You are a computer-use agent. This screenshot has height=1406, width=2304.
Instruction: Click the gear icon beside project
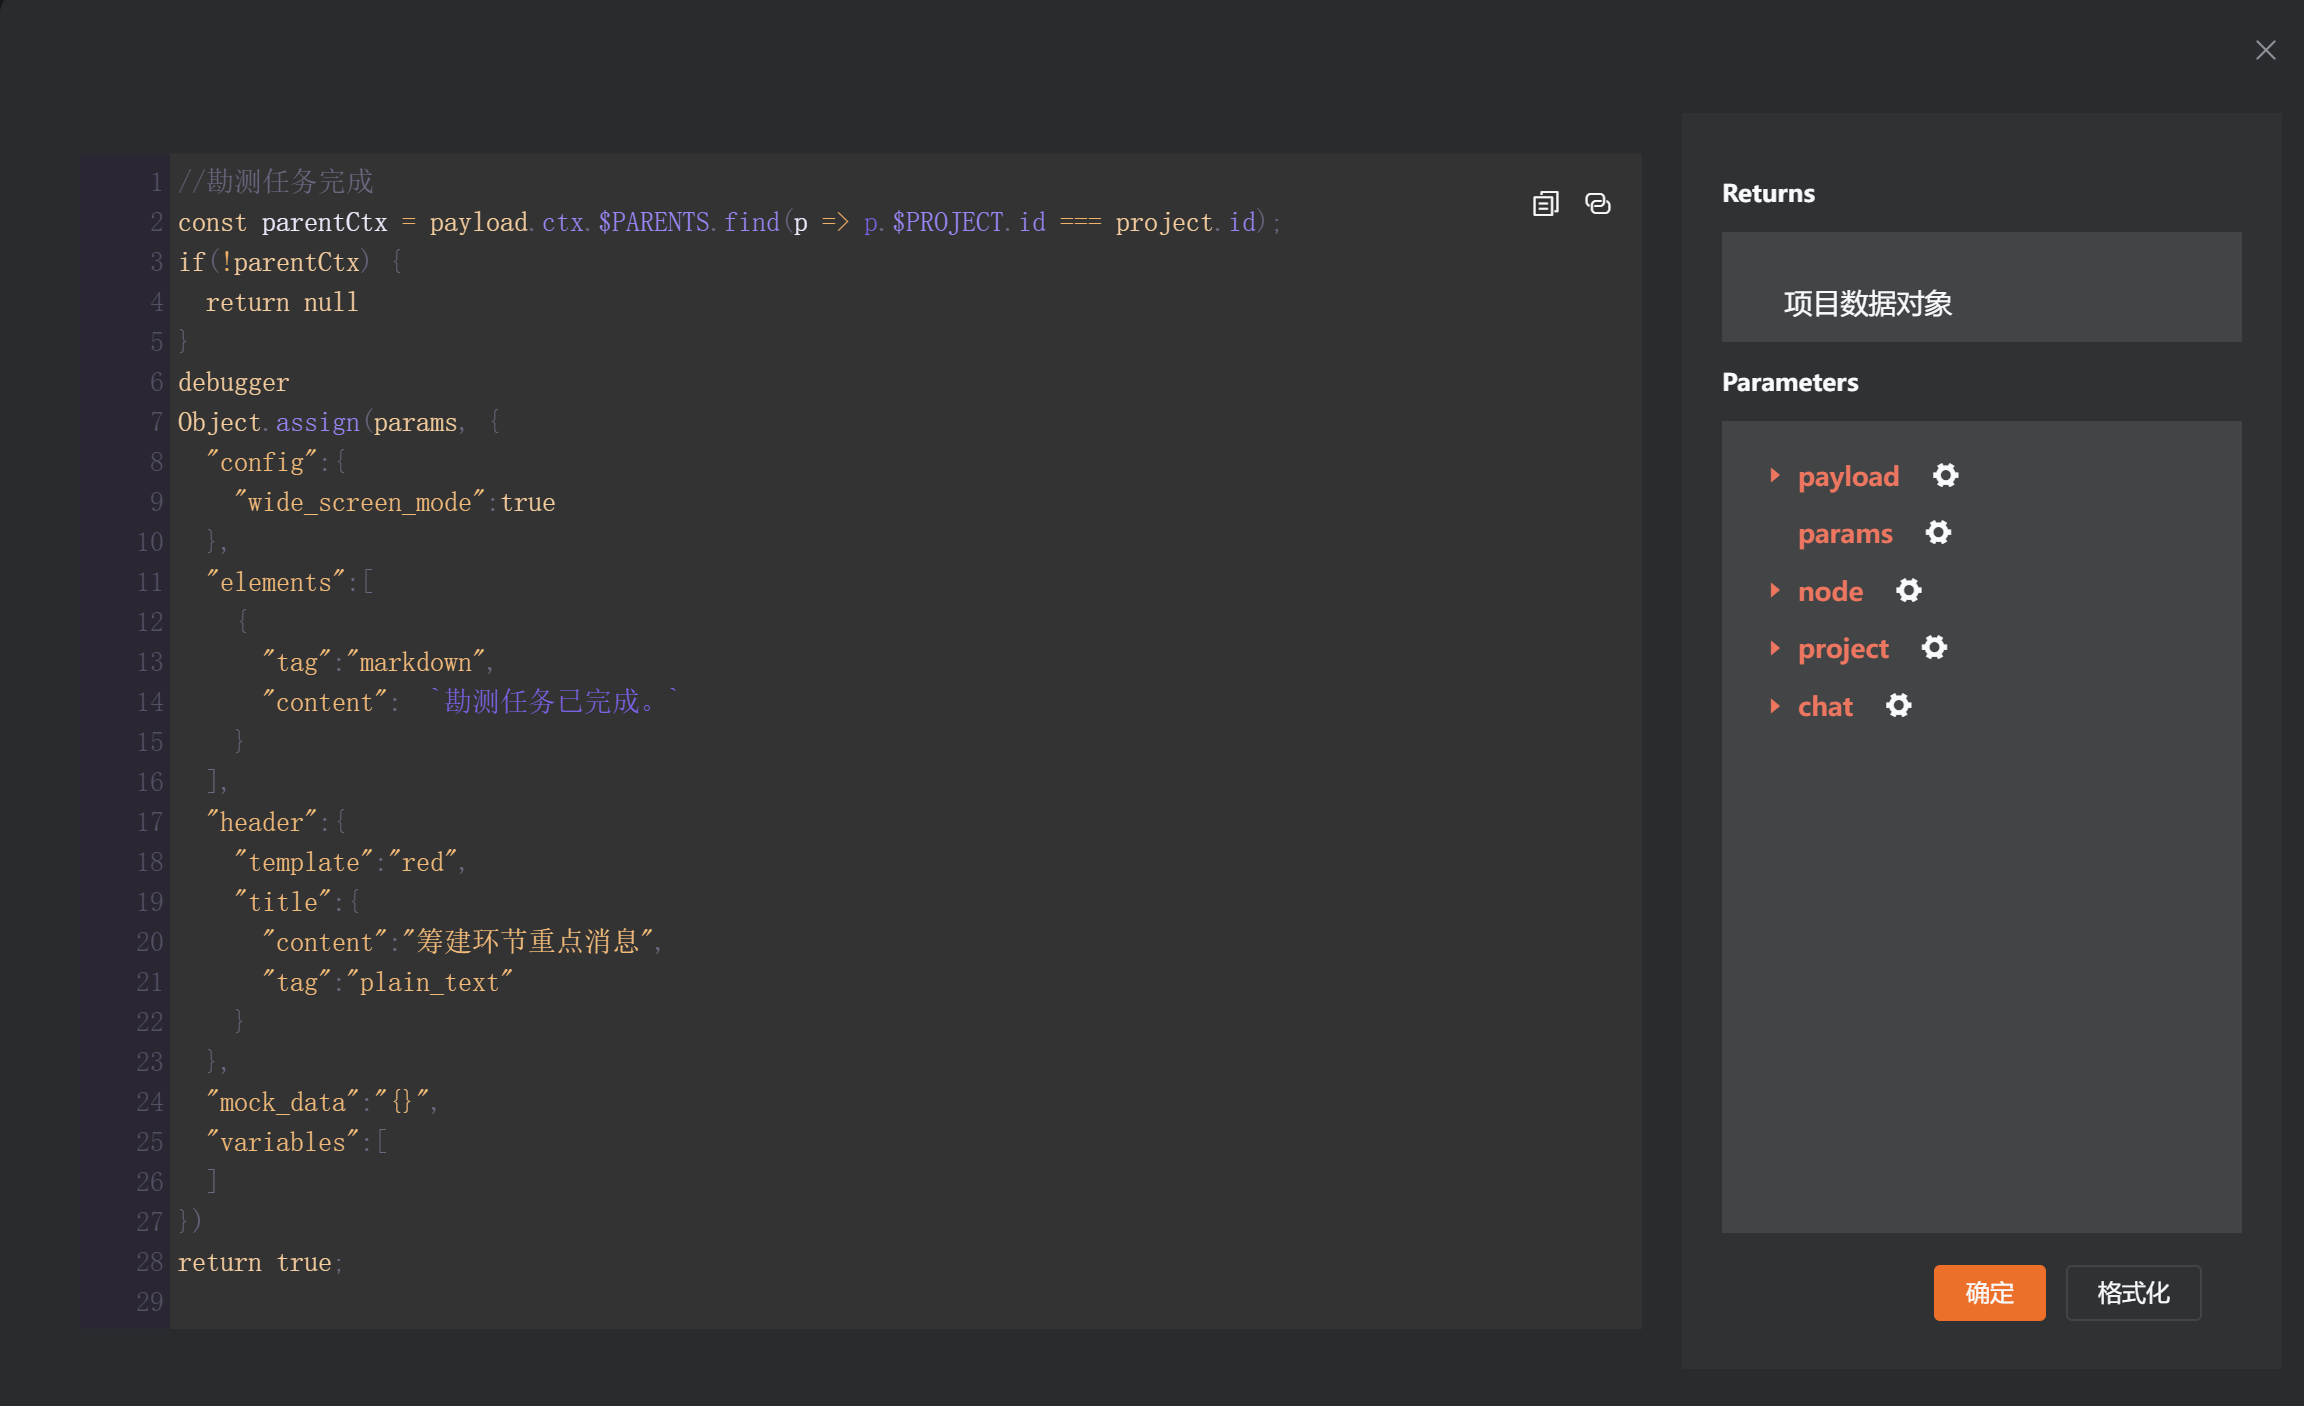tap(1934, 648)
